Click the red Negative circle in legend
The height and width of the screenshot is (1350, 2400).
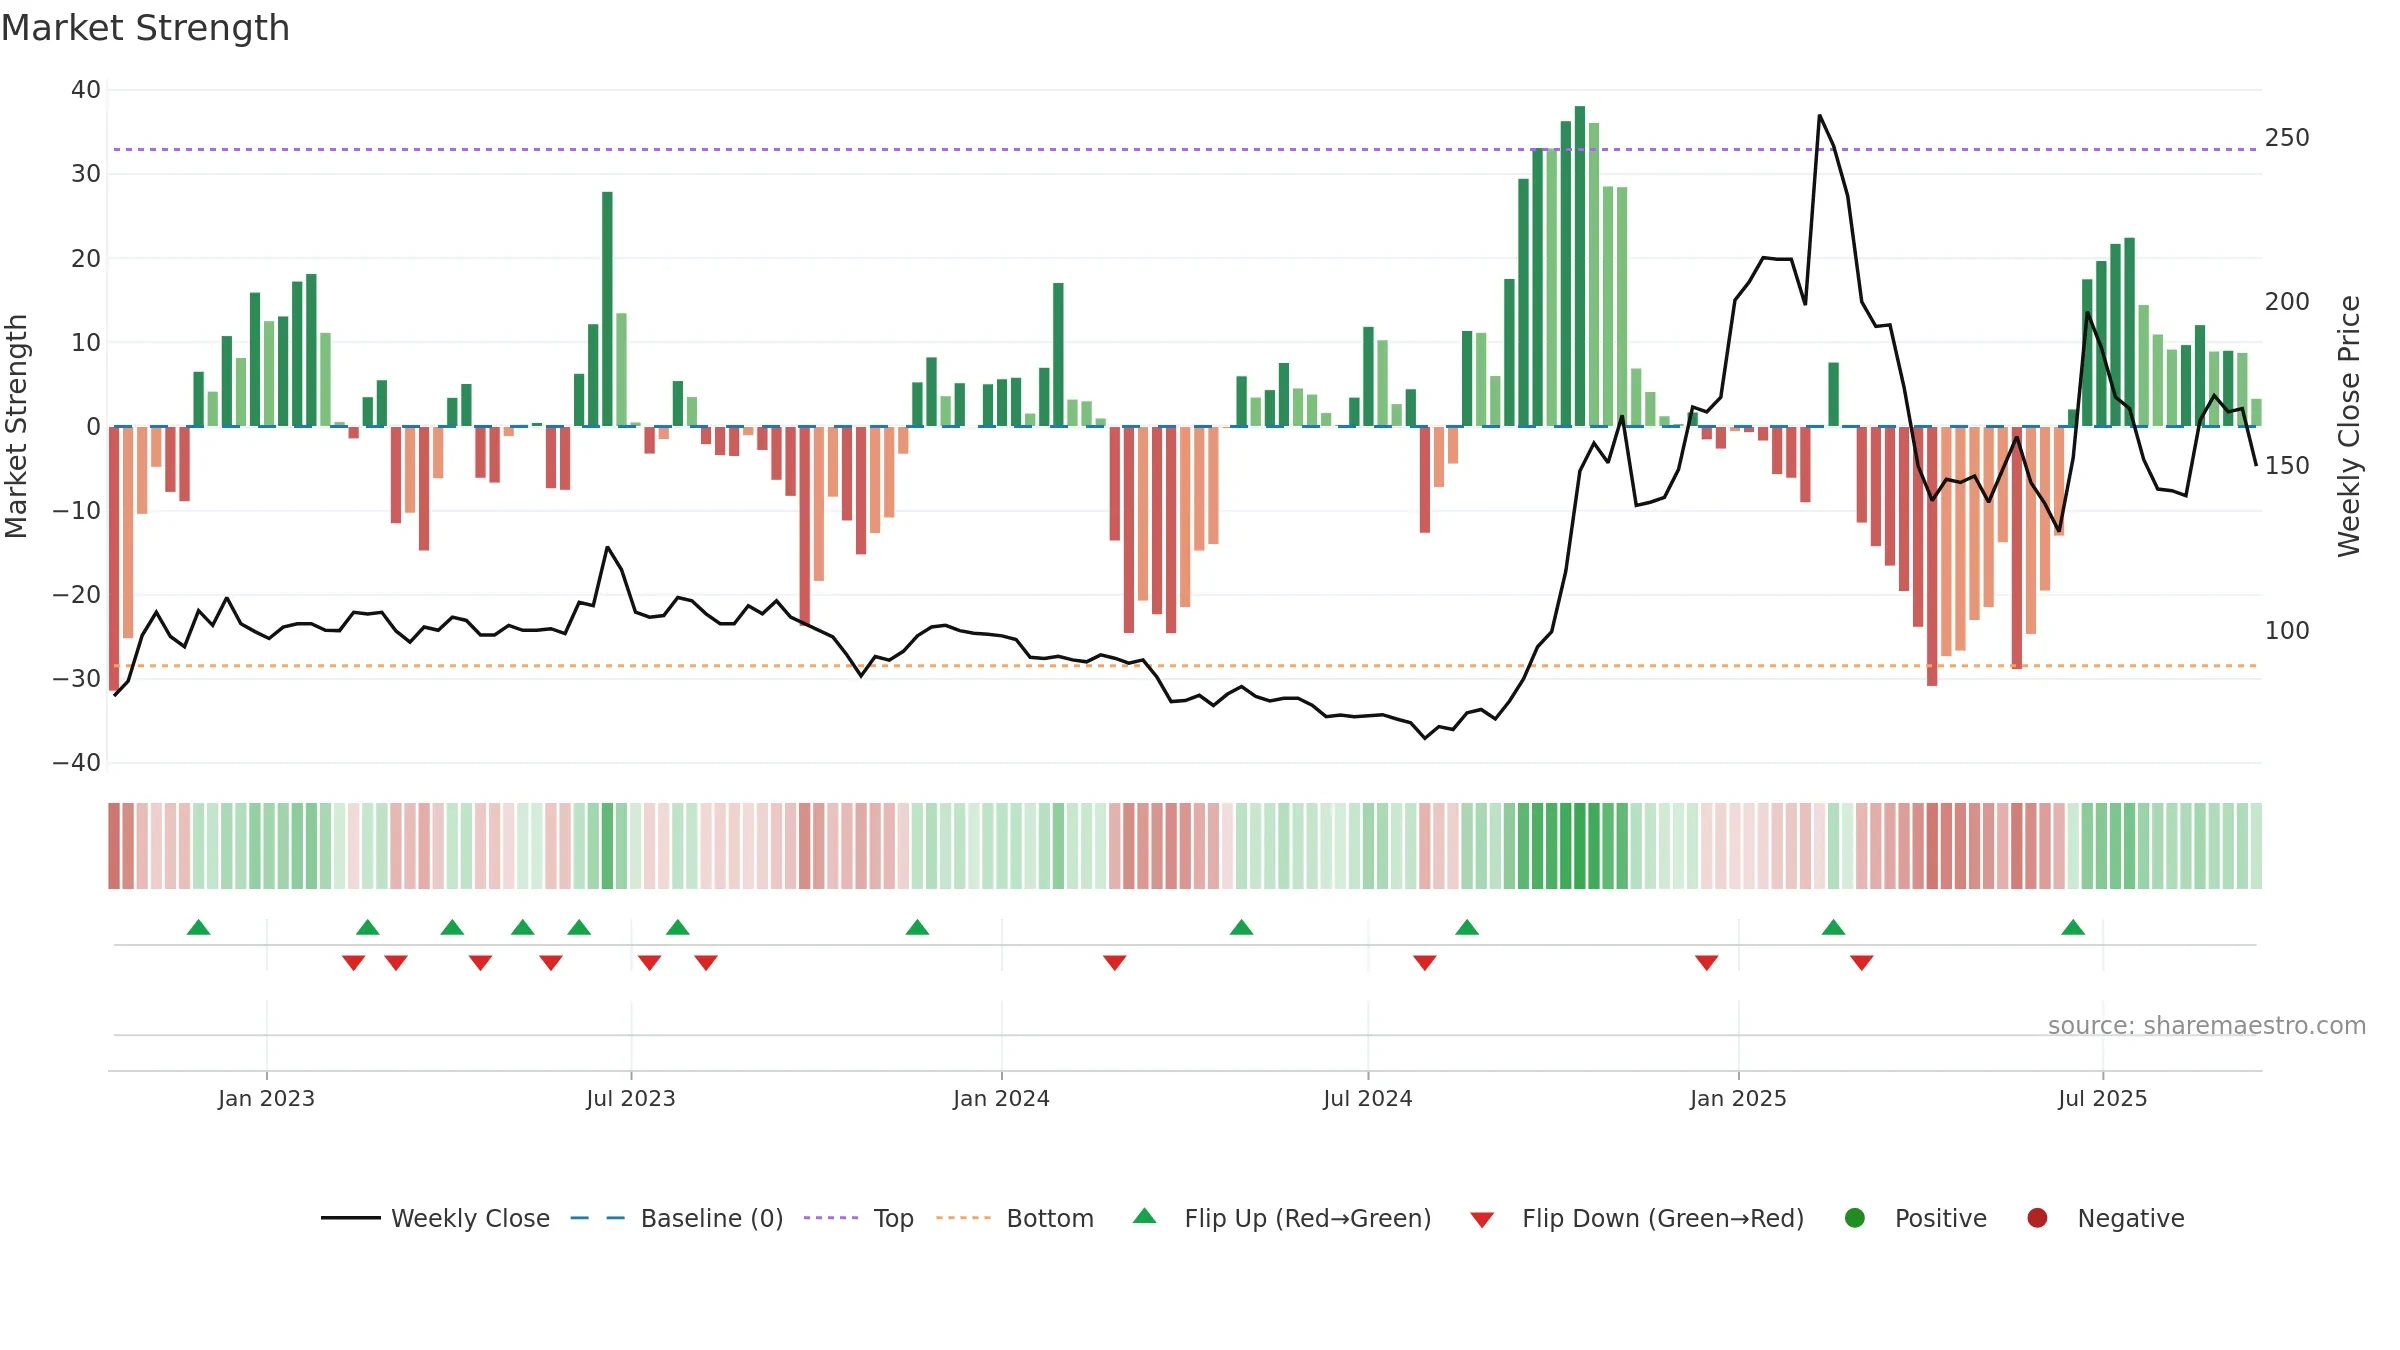[2037, 1218]
